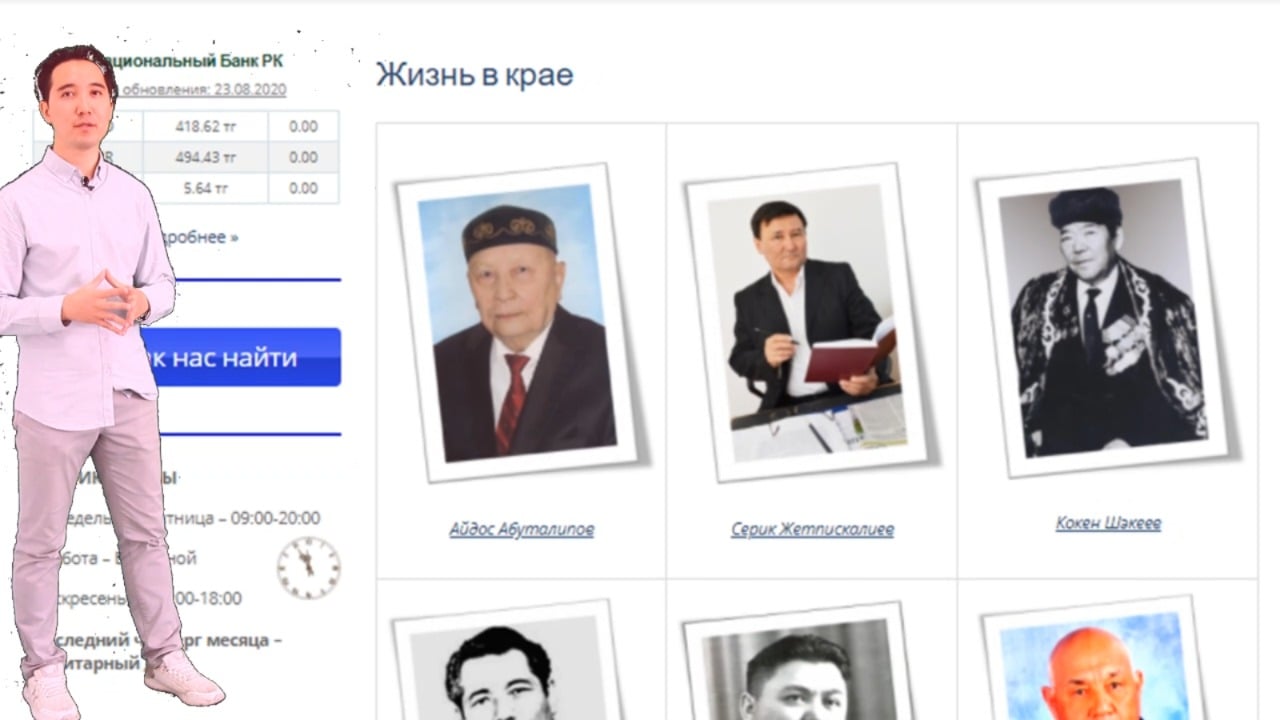Image resolution: width=1280 pixels, height=720 pixels.
Task: Click the photo of the man holding the red book
Action: [807, 322]
